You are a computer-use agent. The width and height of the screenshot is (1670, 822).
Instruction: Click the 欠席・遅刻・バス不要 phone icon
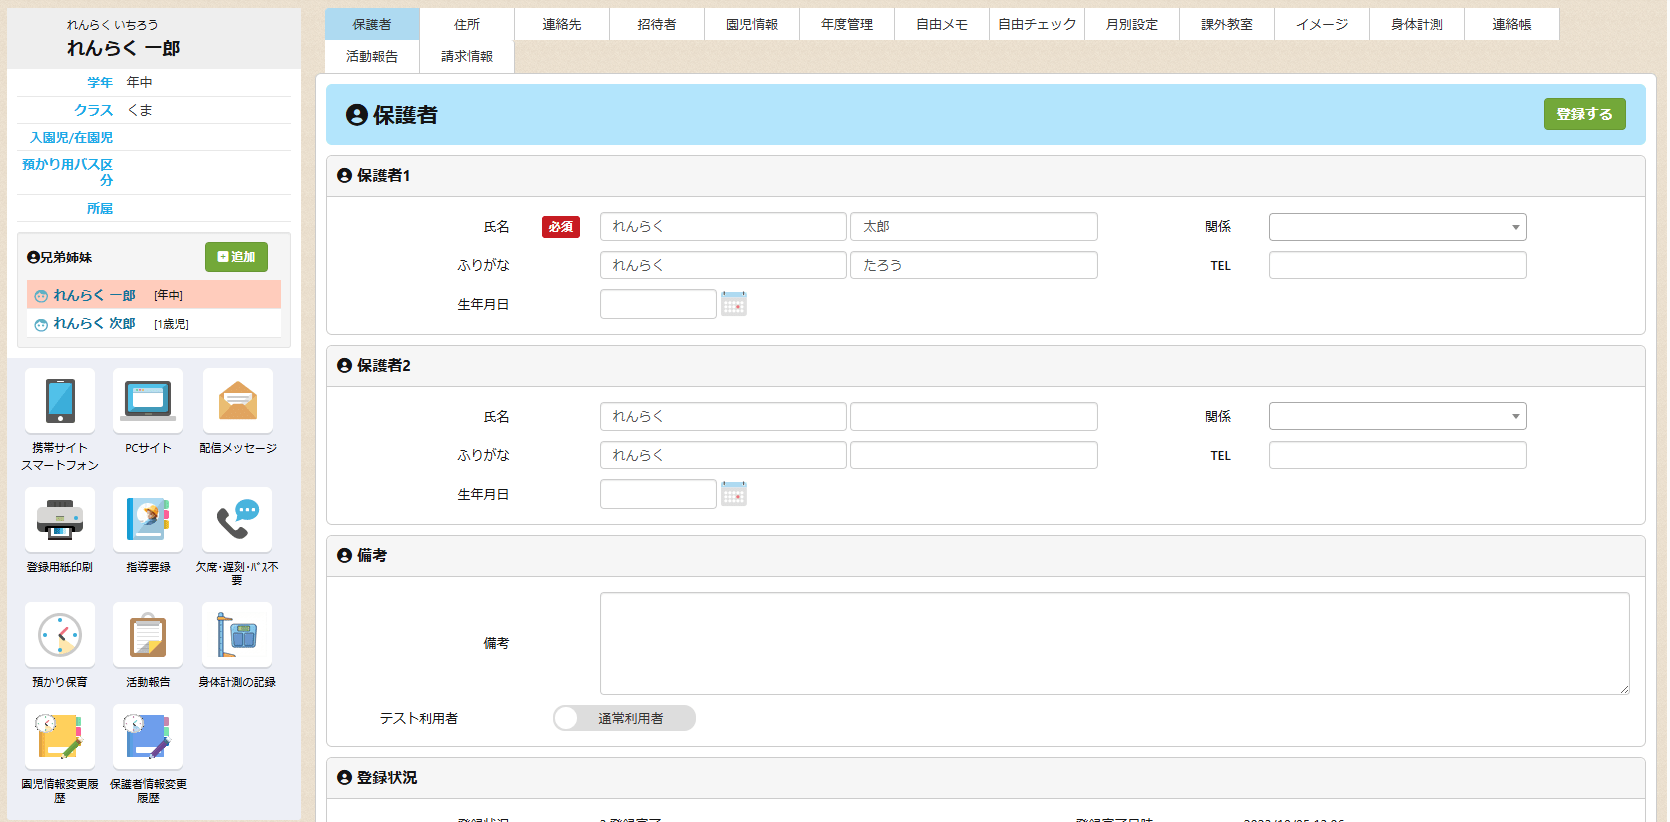pyautogui.click(x=237, y=520)
